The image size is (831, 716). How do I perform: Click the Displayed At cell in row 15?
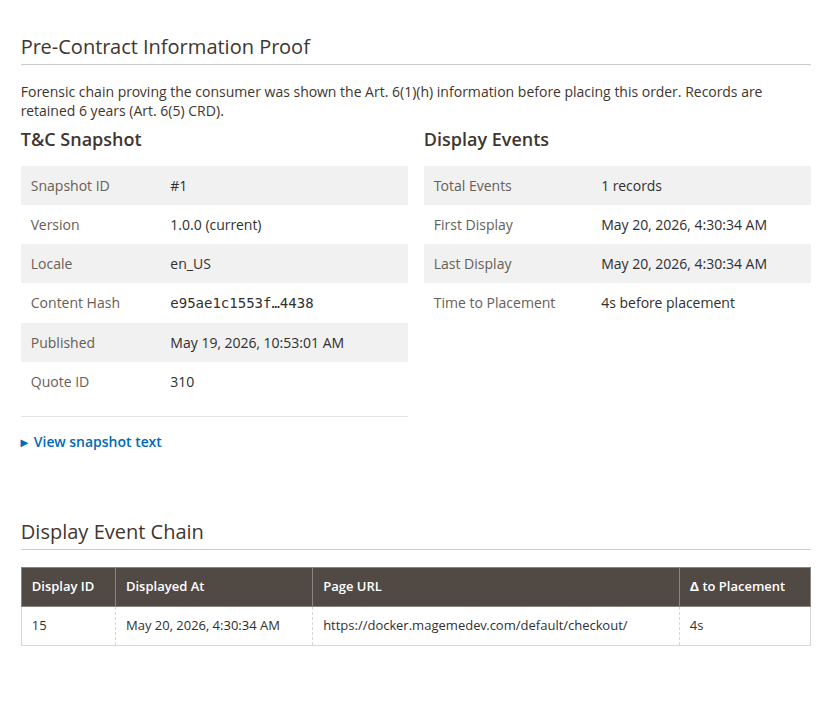(214, 626)
